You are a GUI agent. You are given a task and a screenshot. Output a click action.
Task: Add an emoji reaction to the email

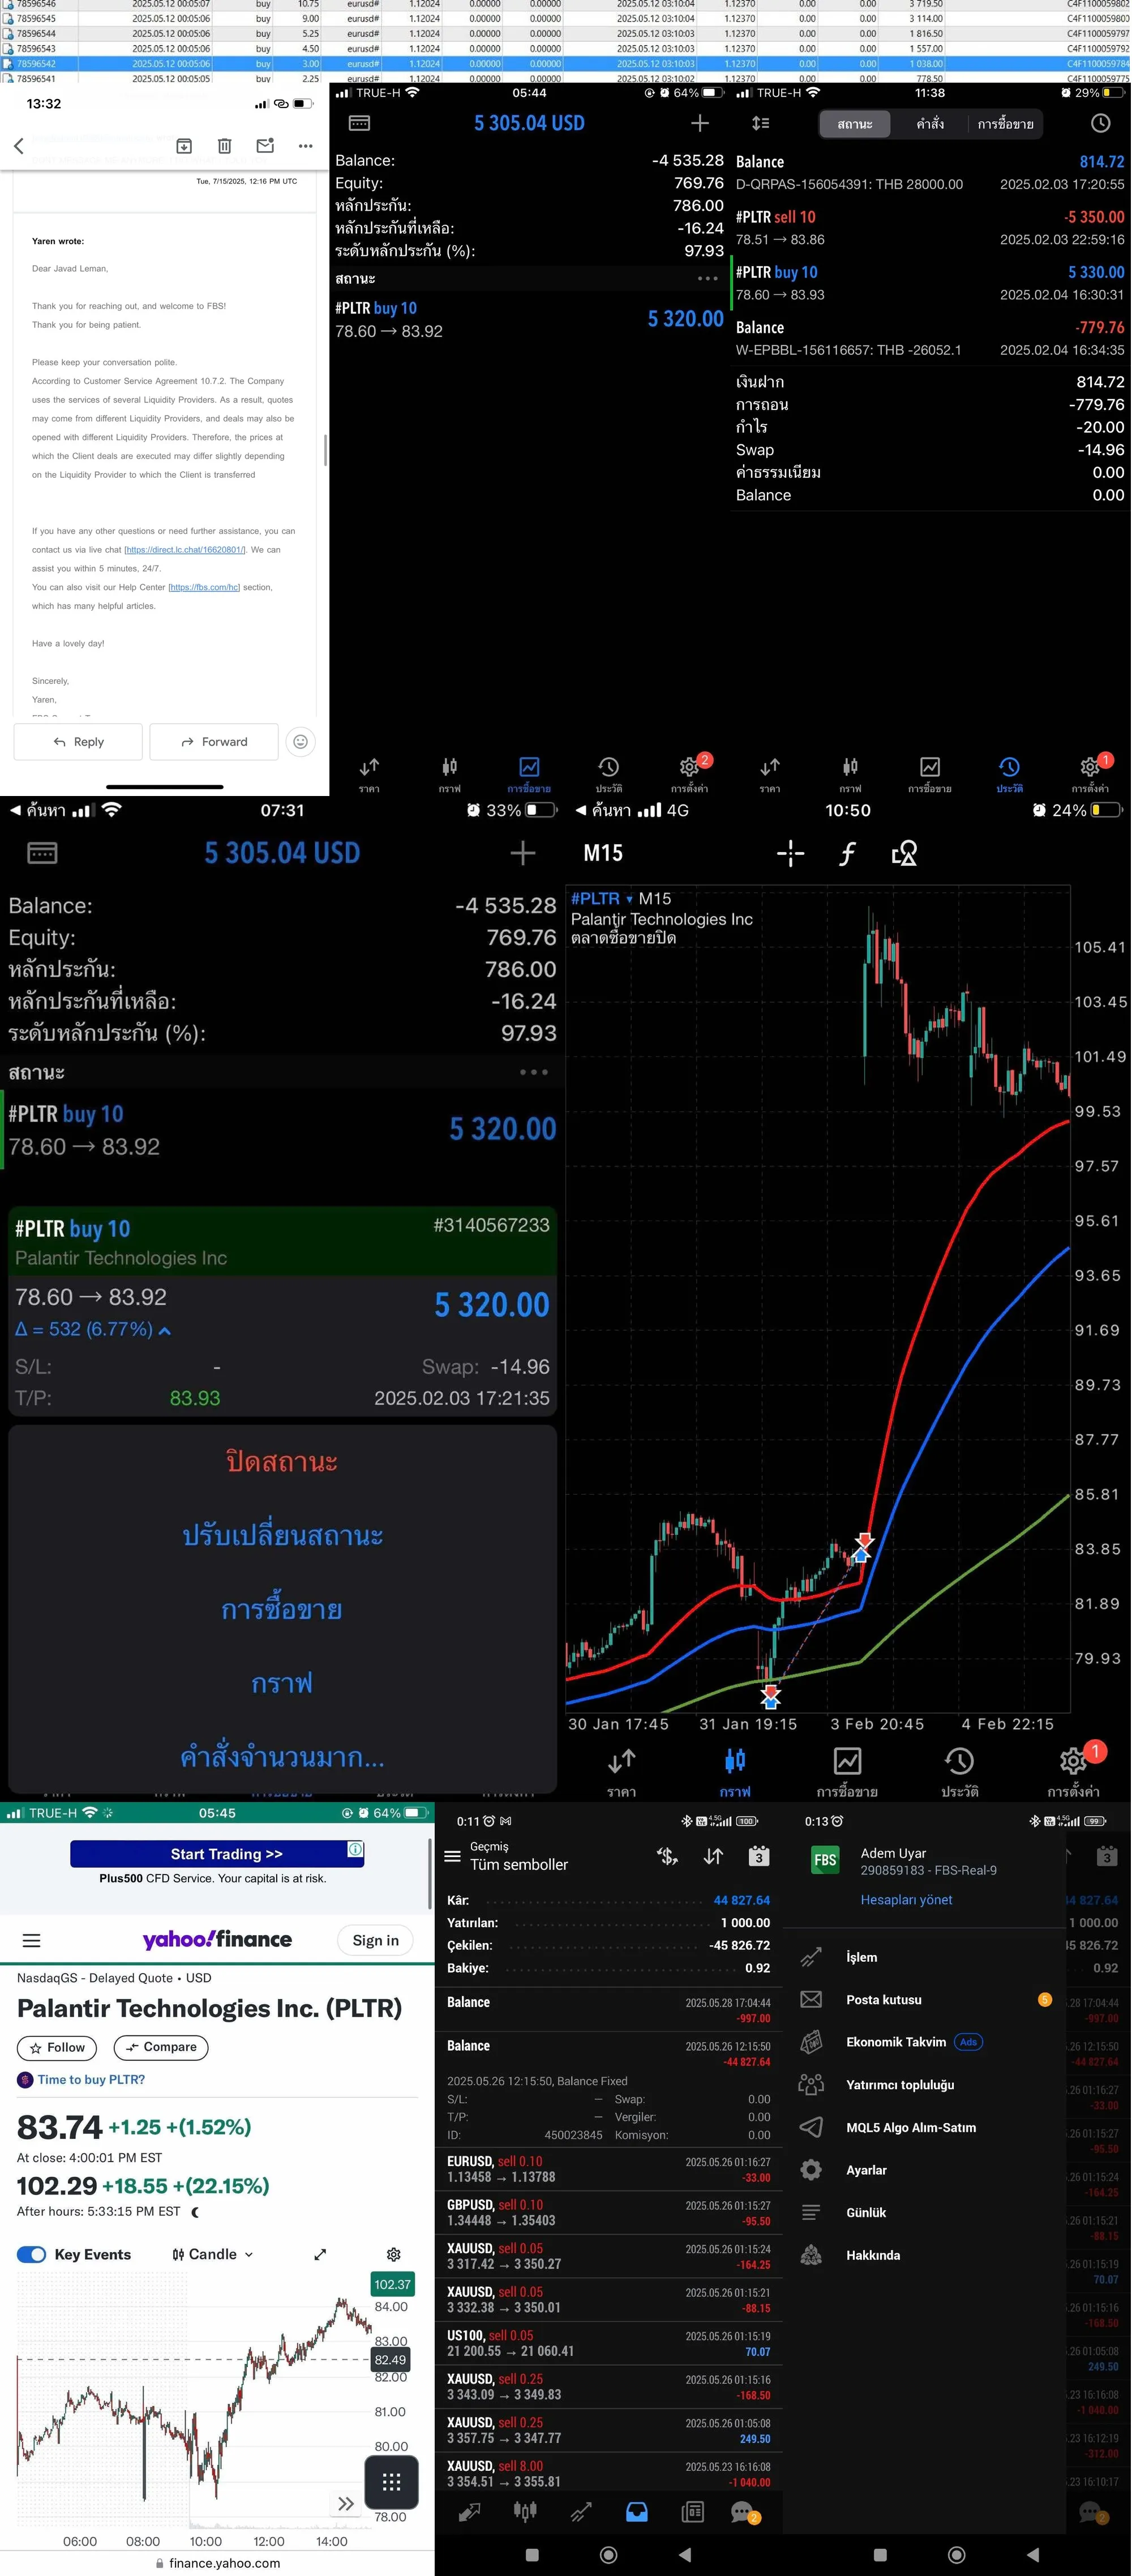300,742
